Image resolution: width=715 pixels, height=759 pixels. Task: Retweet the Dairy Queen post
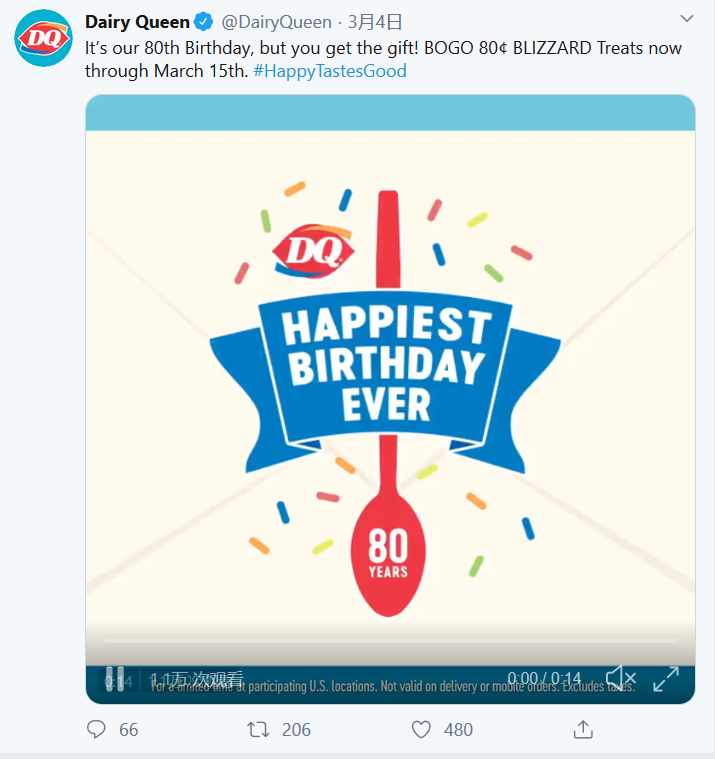pyautogui.click(x=259, y=730)
